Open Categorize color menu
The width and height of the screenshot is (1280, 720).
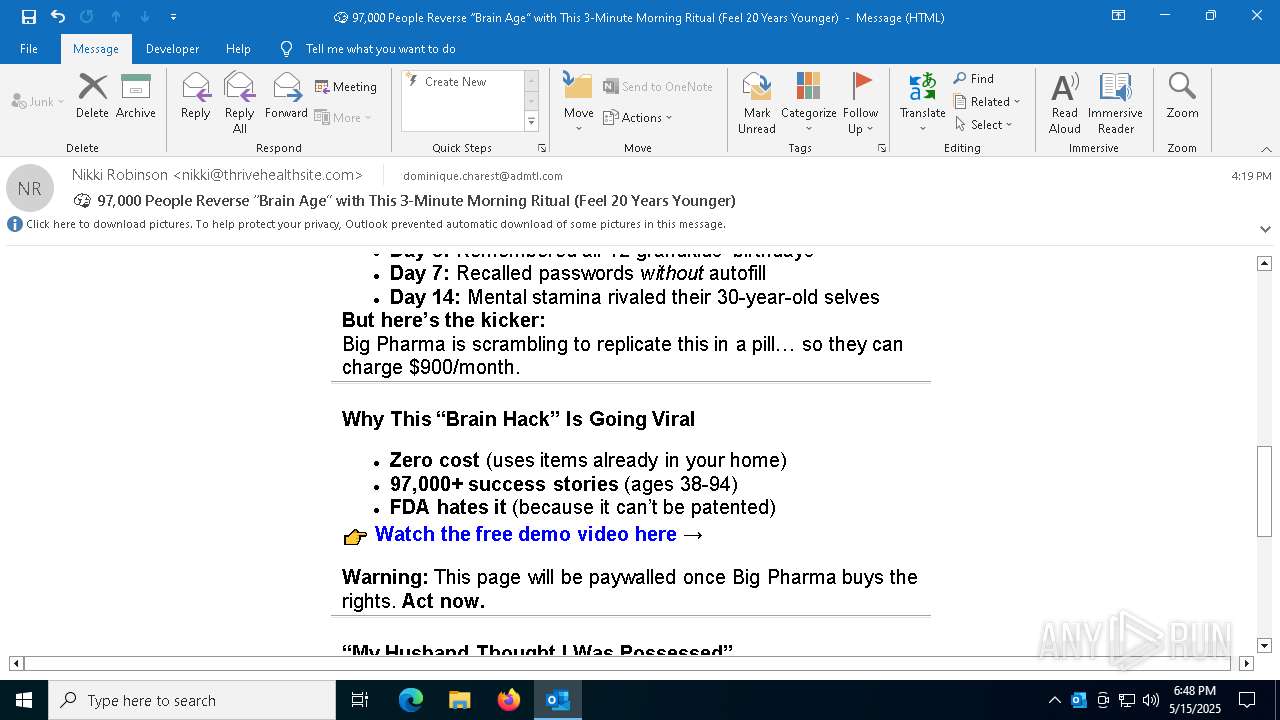(808, 102)
